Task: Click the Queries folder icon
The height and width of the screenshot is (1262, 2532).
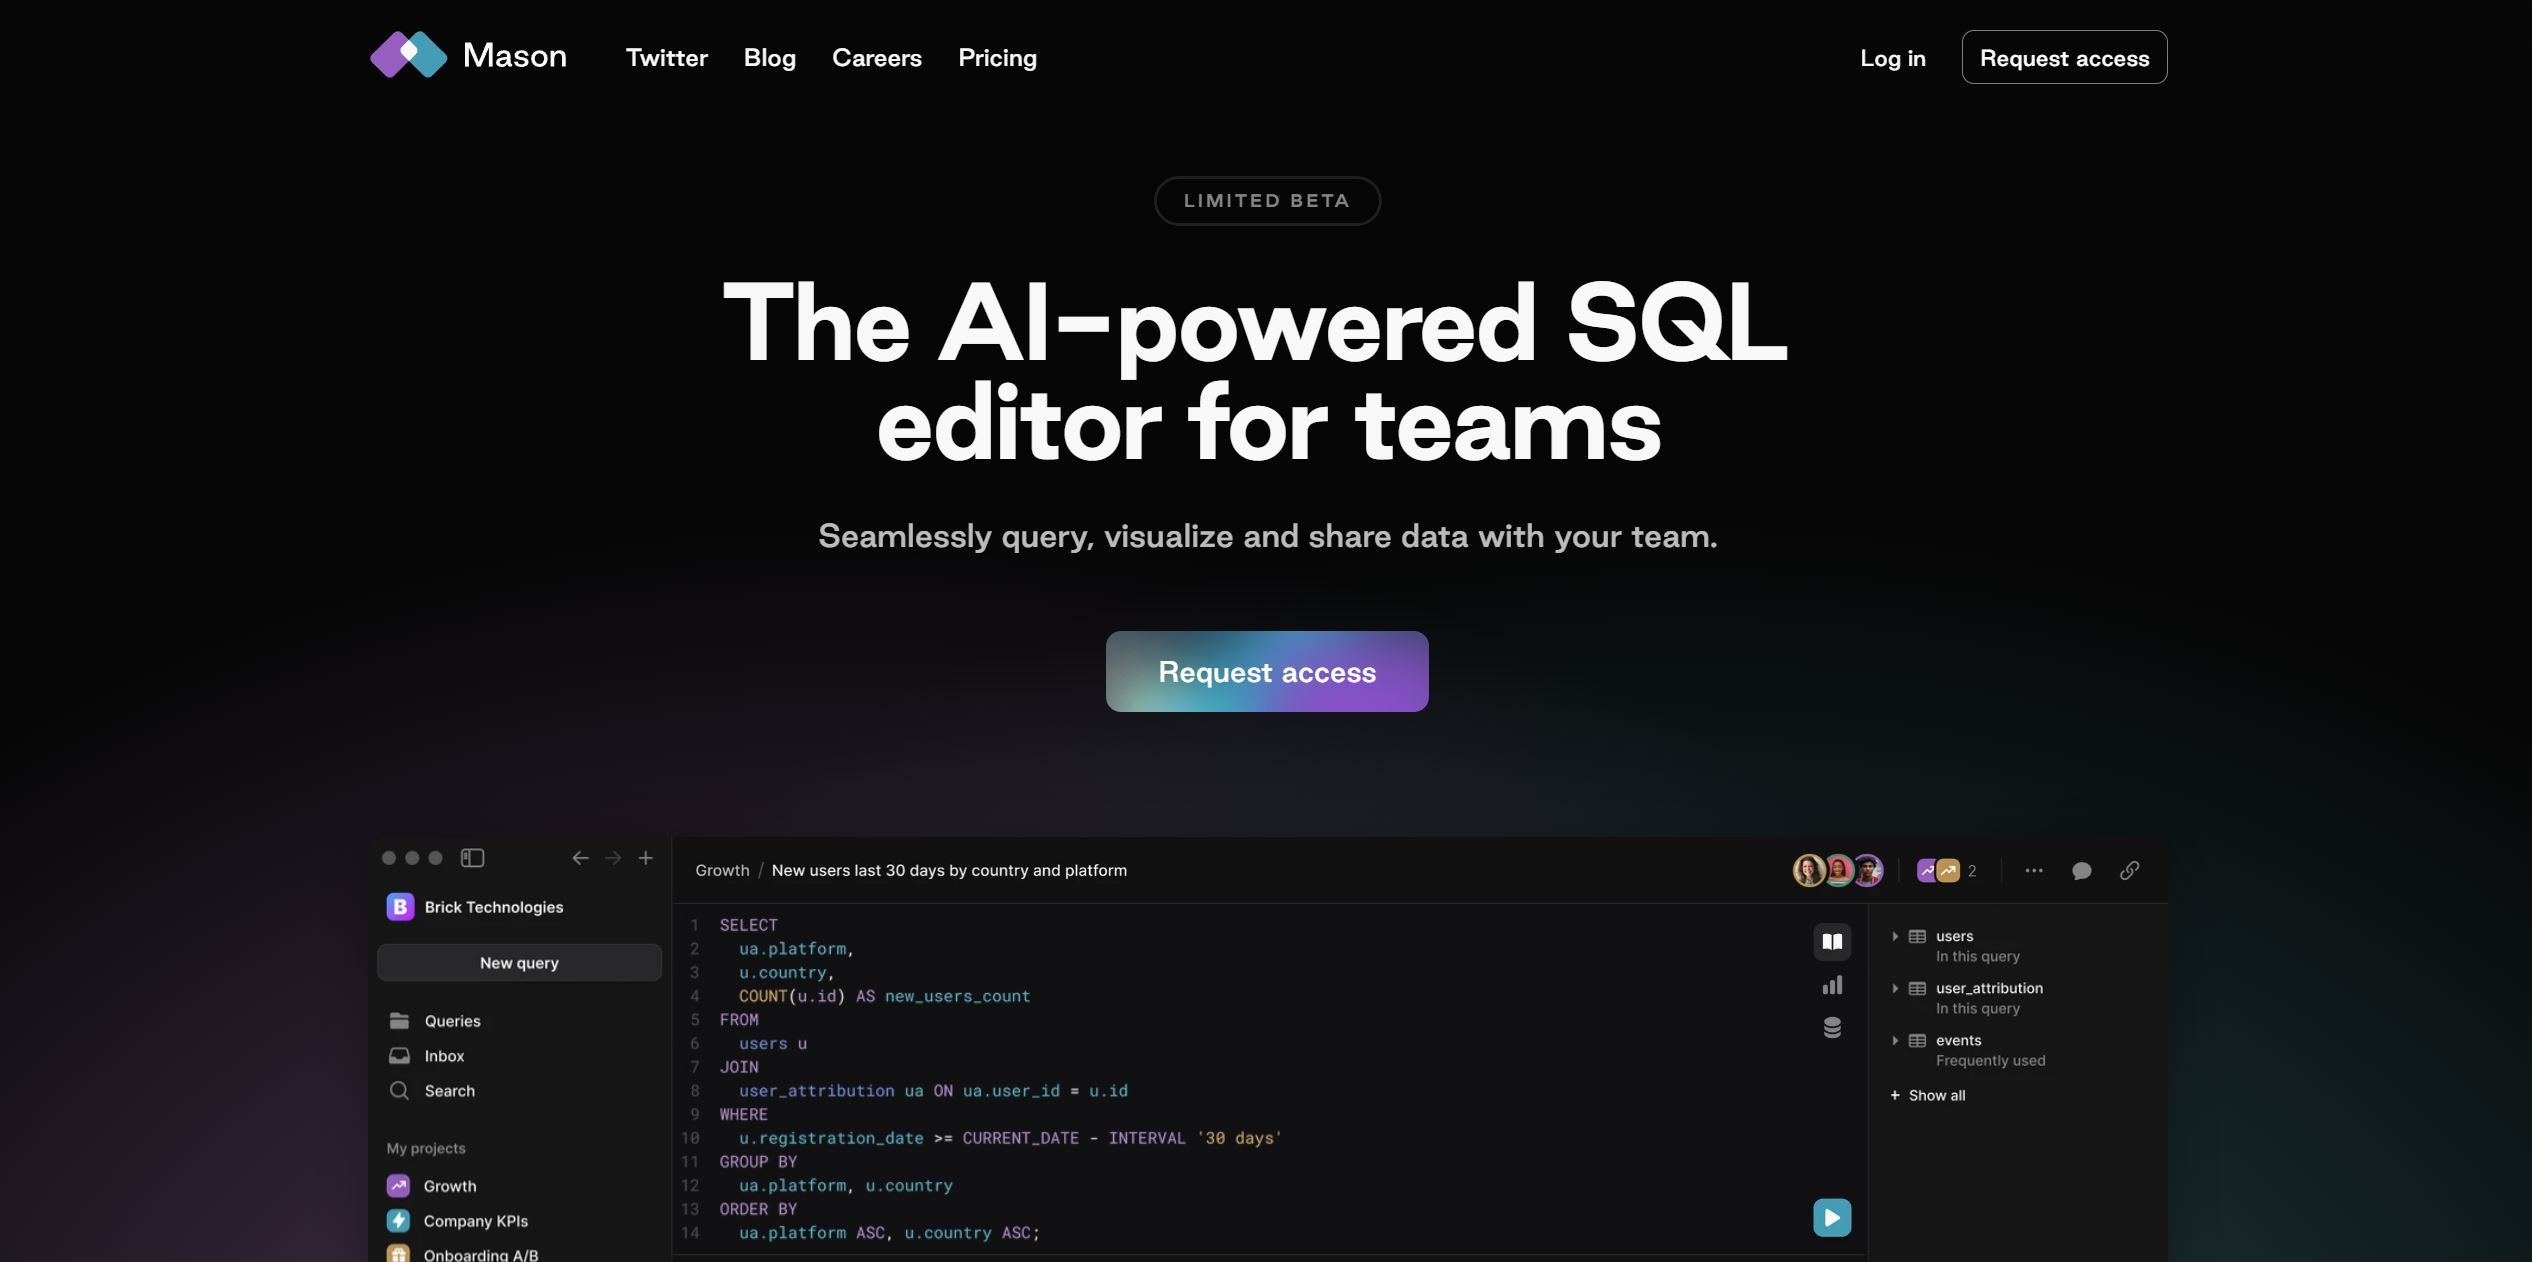Action: click(399, 1021)
